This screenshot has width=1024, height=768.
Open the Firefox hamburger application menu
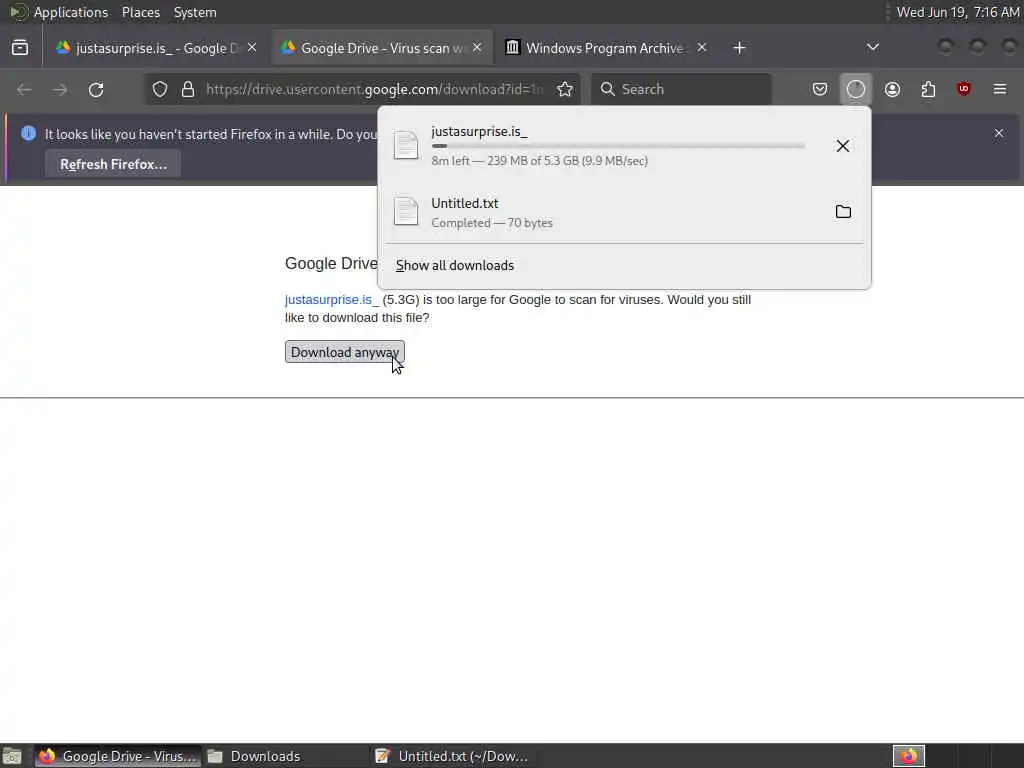pyautogui.click(x=1000, y=89)
